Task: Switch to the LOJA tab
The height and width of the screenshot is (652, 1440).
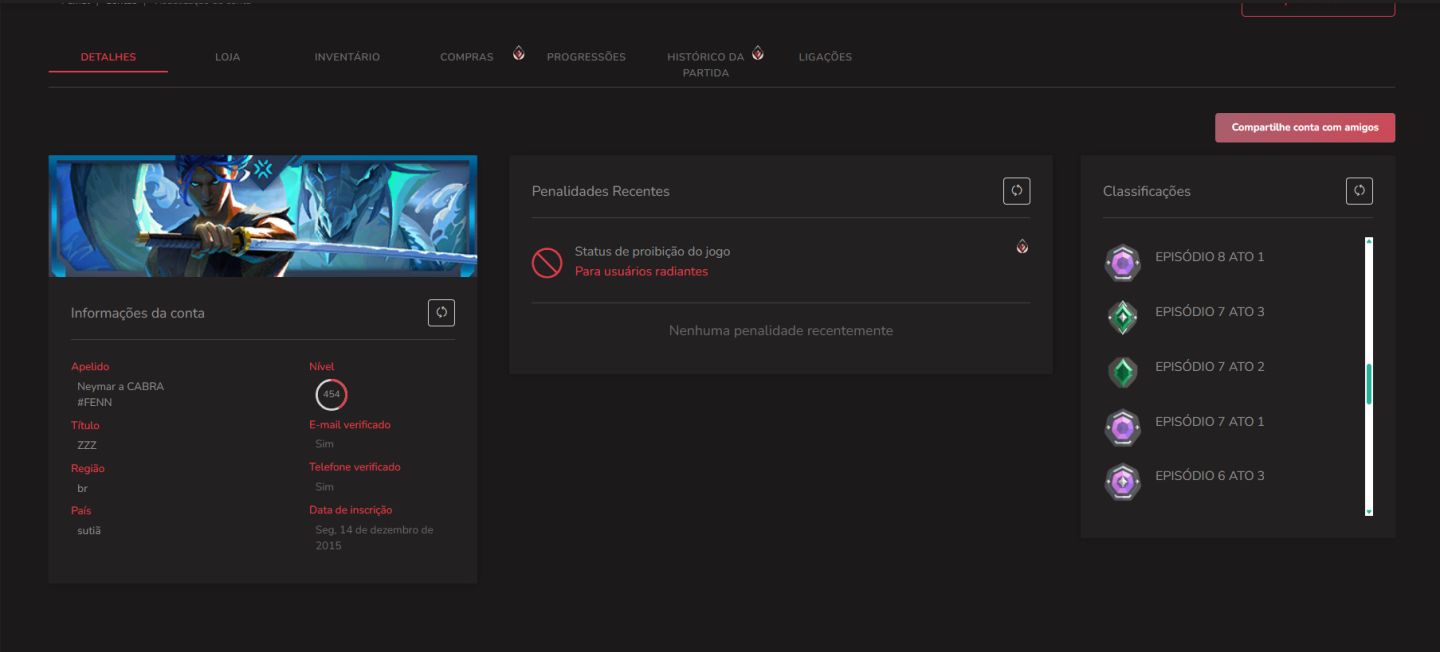Action: [227, 57]
